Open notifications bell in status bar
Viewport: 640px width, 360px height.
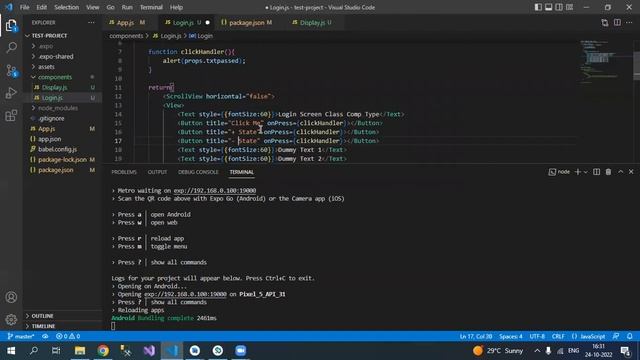[x=630, y=336]
